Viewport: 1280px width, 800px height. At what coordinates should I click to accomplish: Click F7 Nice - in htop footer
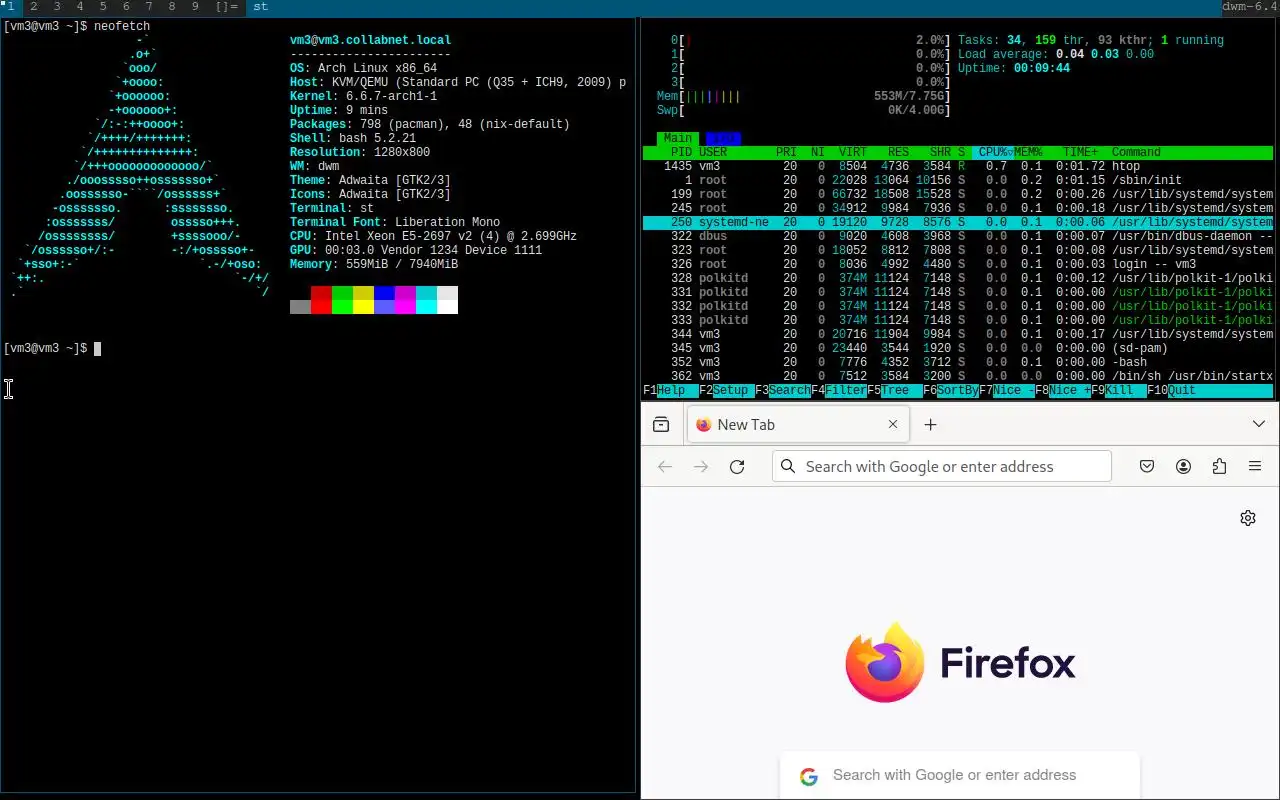(x=1007, y=390)
